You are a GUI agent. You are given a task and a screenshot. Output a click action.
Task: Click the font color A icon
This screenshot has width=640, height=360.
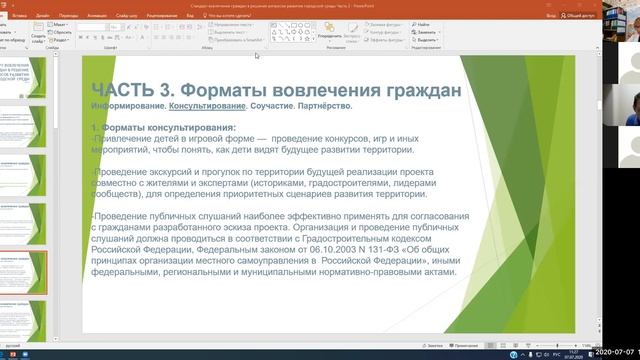[x=142, y=38]
